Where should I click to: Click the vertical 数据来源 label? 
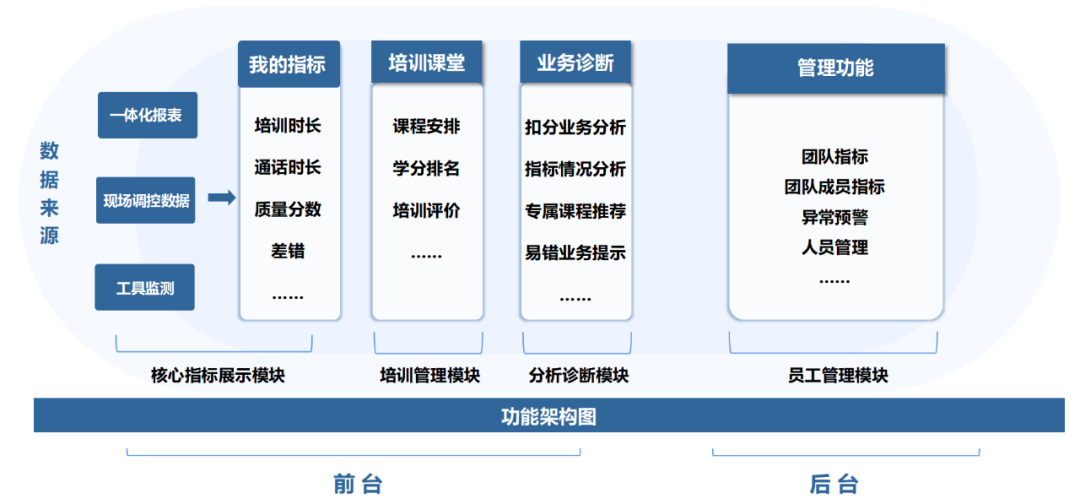click(x=49, y=193)
